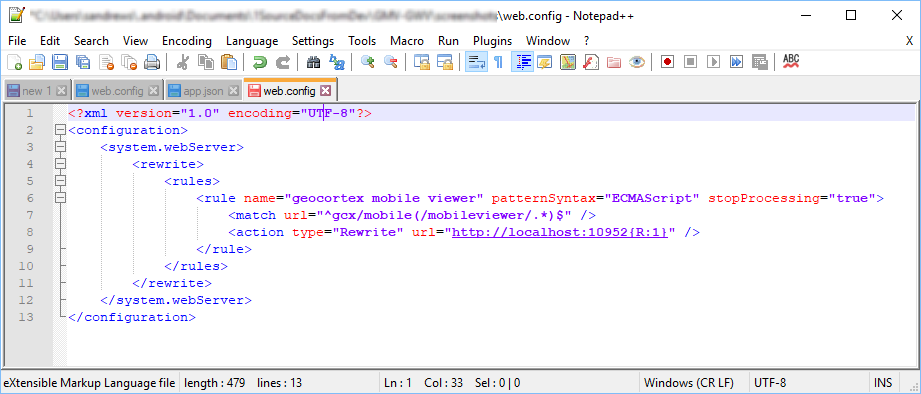Cut selection with scissors icon
921x394 pixels.
(183, 61)
